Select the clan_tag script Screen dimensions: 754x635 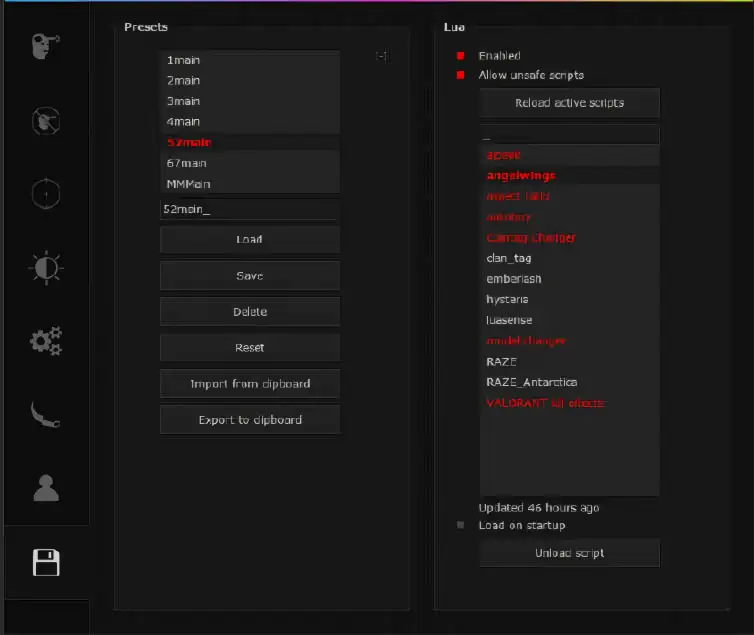[x=569, y=258]
